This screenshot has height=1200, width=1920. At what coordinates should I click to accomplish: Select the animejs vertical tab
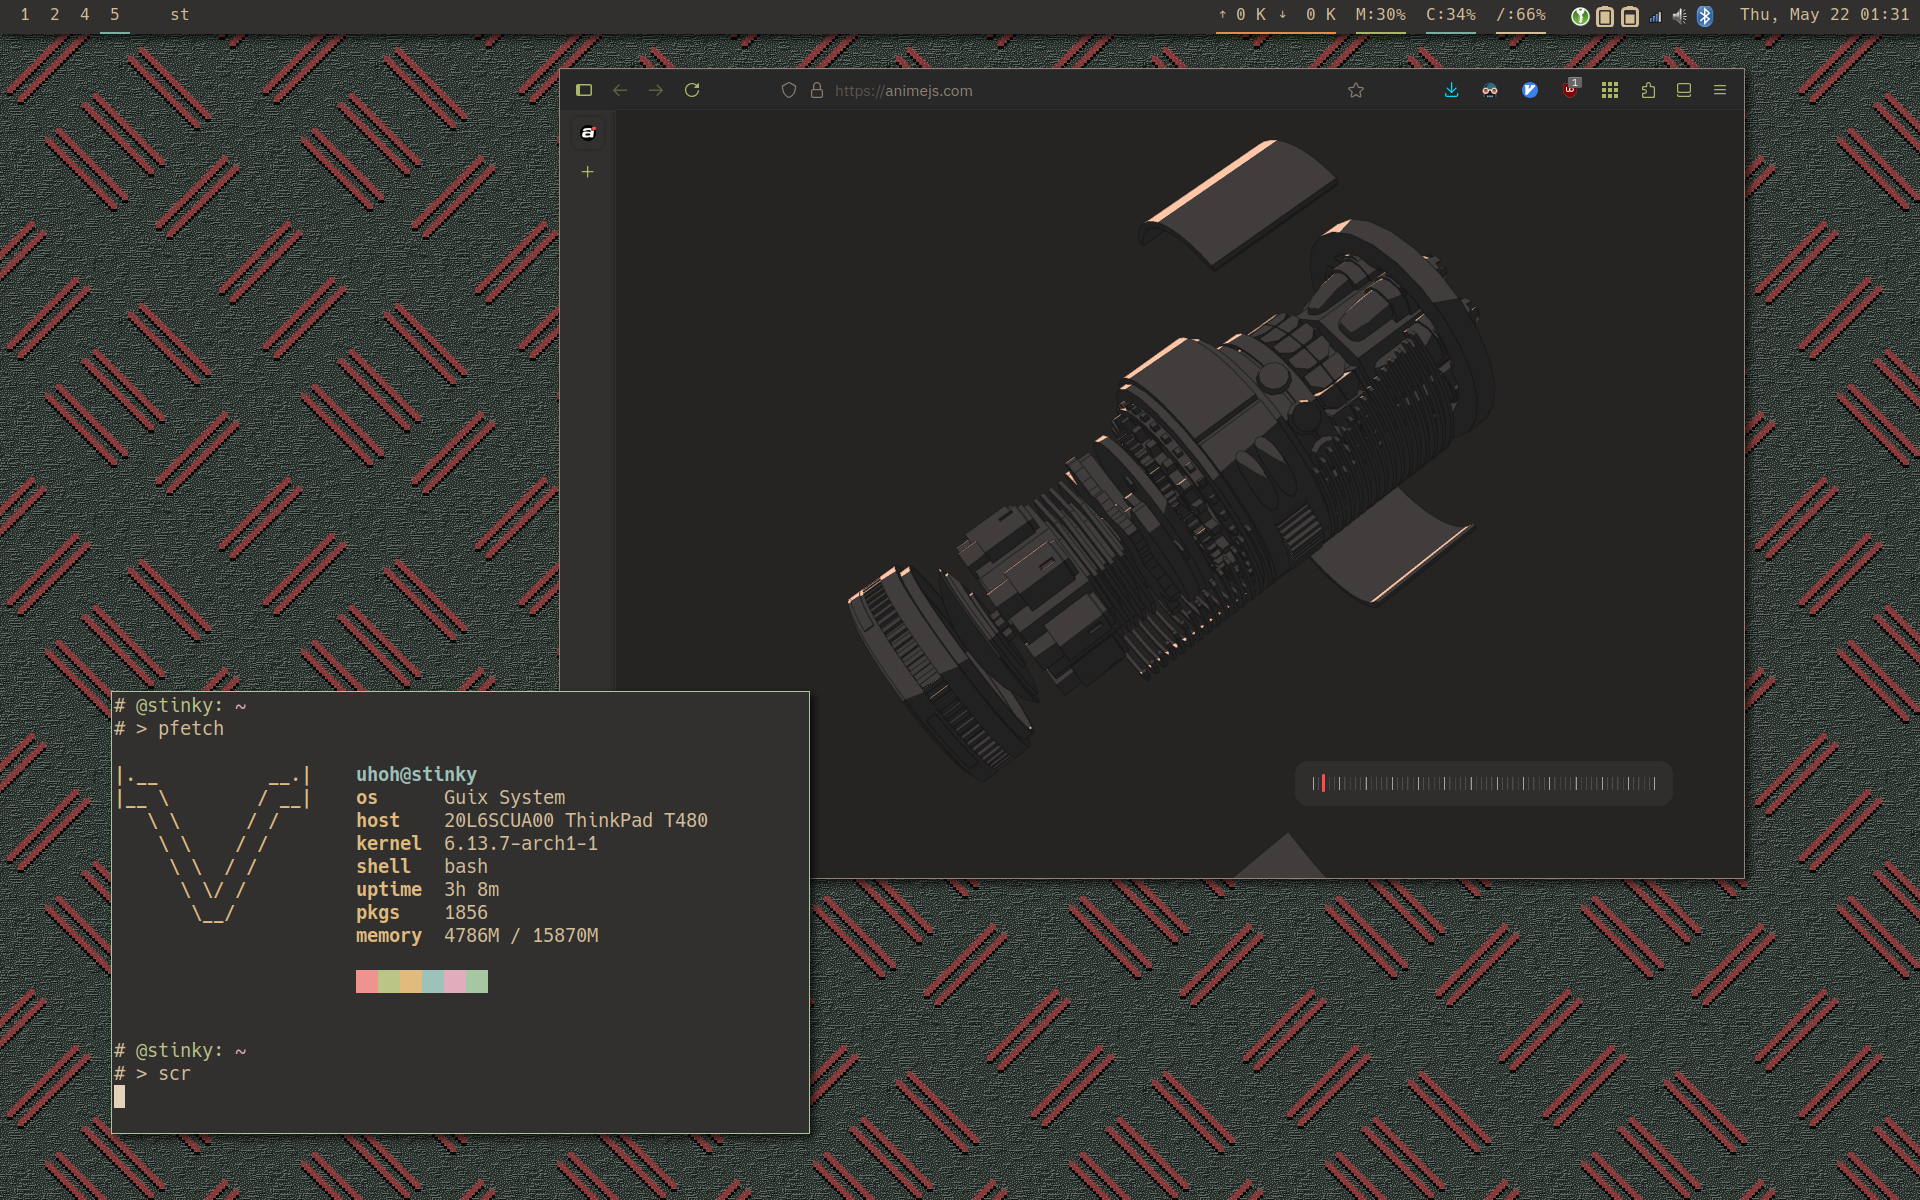(x=588, y=133)
